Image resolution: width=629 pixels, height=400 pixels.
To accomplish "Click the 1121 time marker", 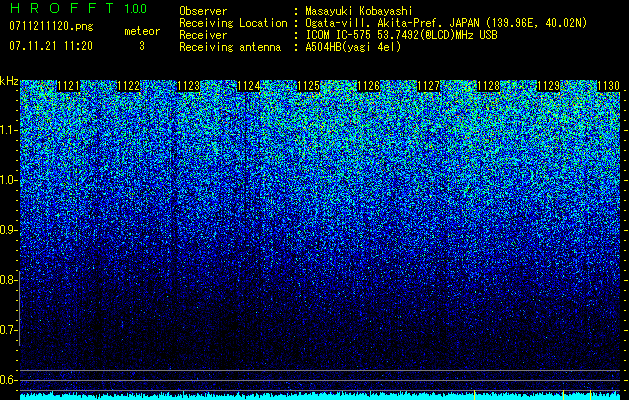I will coord(69,86).
